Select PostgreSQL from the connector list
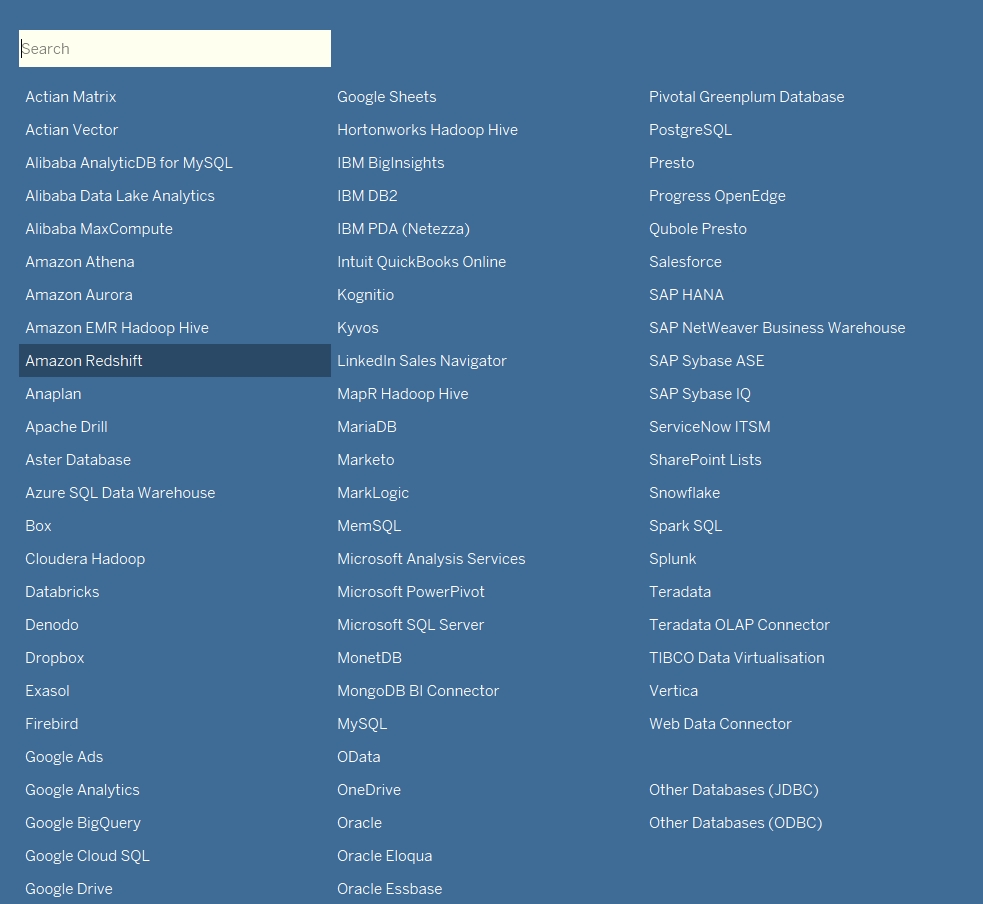This screenshot has width=983, height=904. point(690,129)
